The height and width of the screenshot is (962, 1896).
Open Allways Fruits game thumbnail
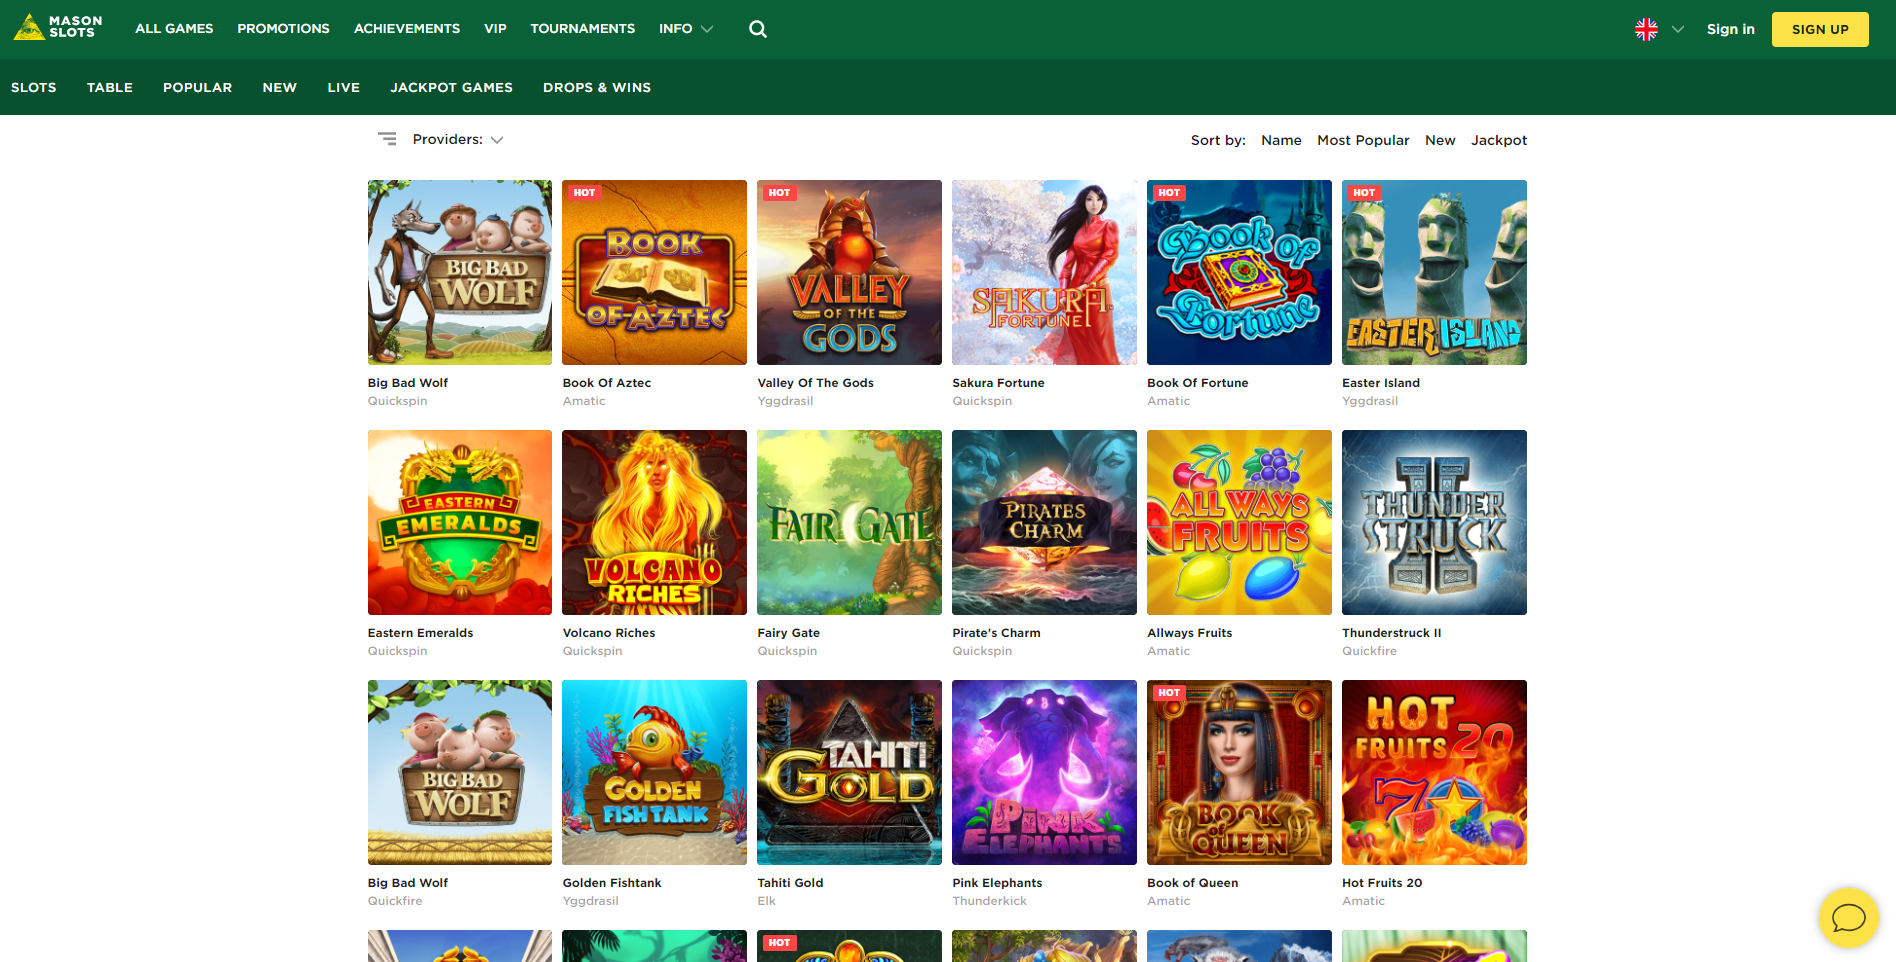1240,522
